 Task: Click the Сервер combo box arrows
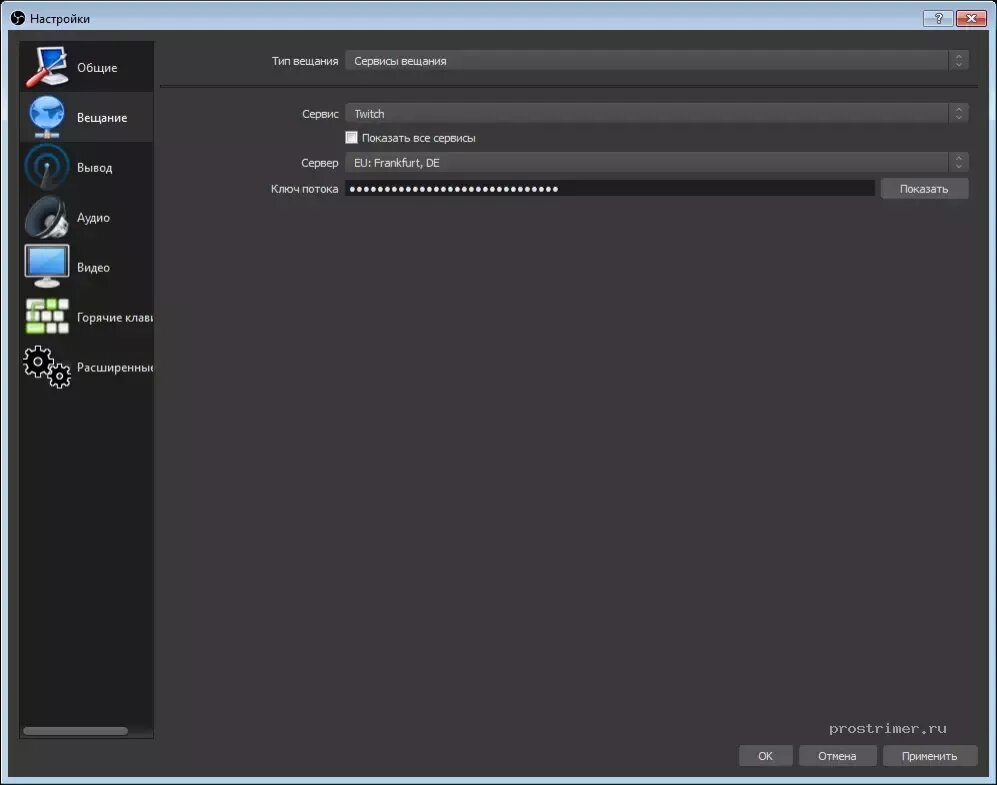pyautogui.click(x=958, y=163)
